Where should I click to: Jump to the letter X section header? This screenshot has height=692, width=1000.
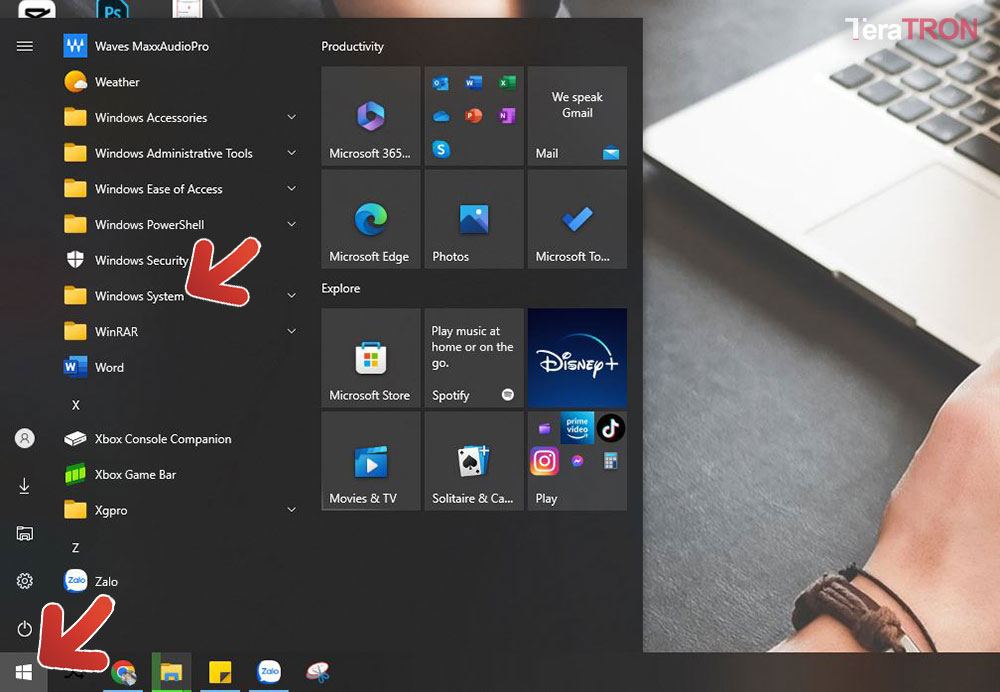point(75,405)
